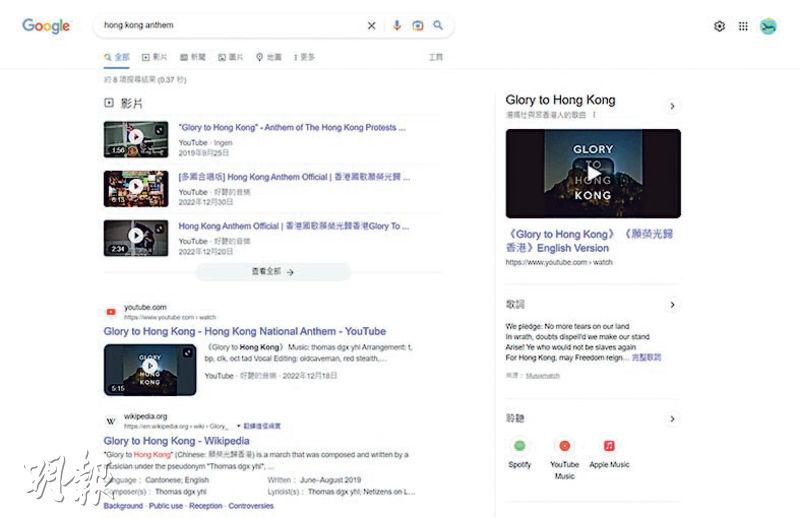Clear the search box with X icon

coord(372,26)
